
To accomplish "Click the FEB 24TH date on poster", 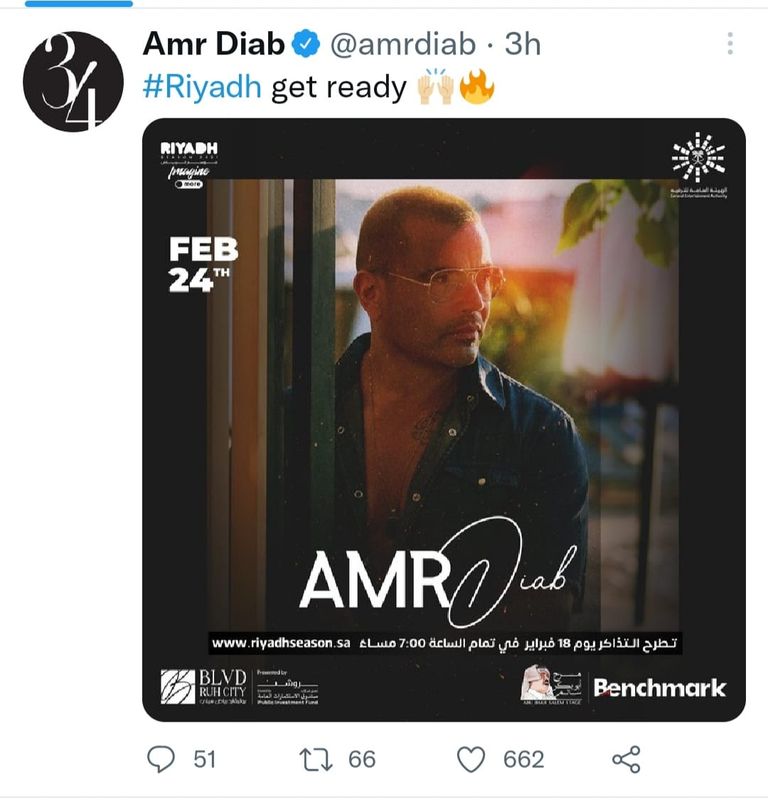I will pyautogui.click(x=204, y=264).
